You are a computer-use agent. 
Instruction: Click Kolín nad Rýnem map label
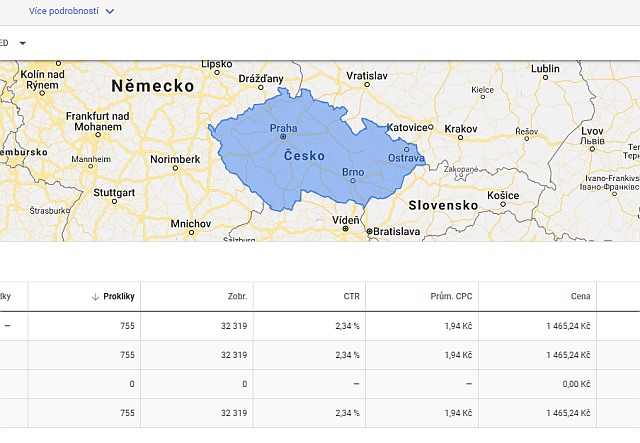42,80
